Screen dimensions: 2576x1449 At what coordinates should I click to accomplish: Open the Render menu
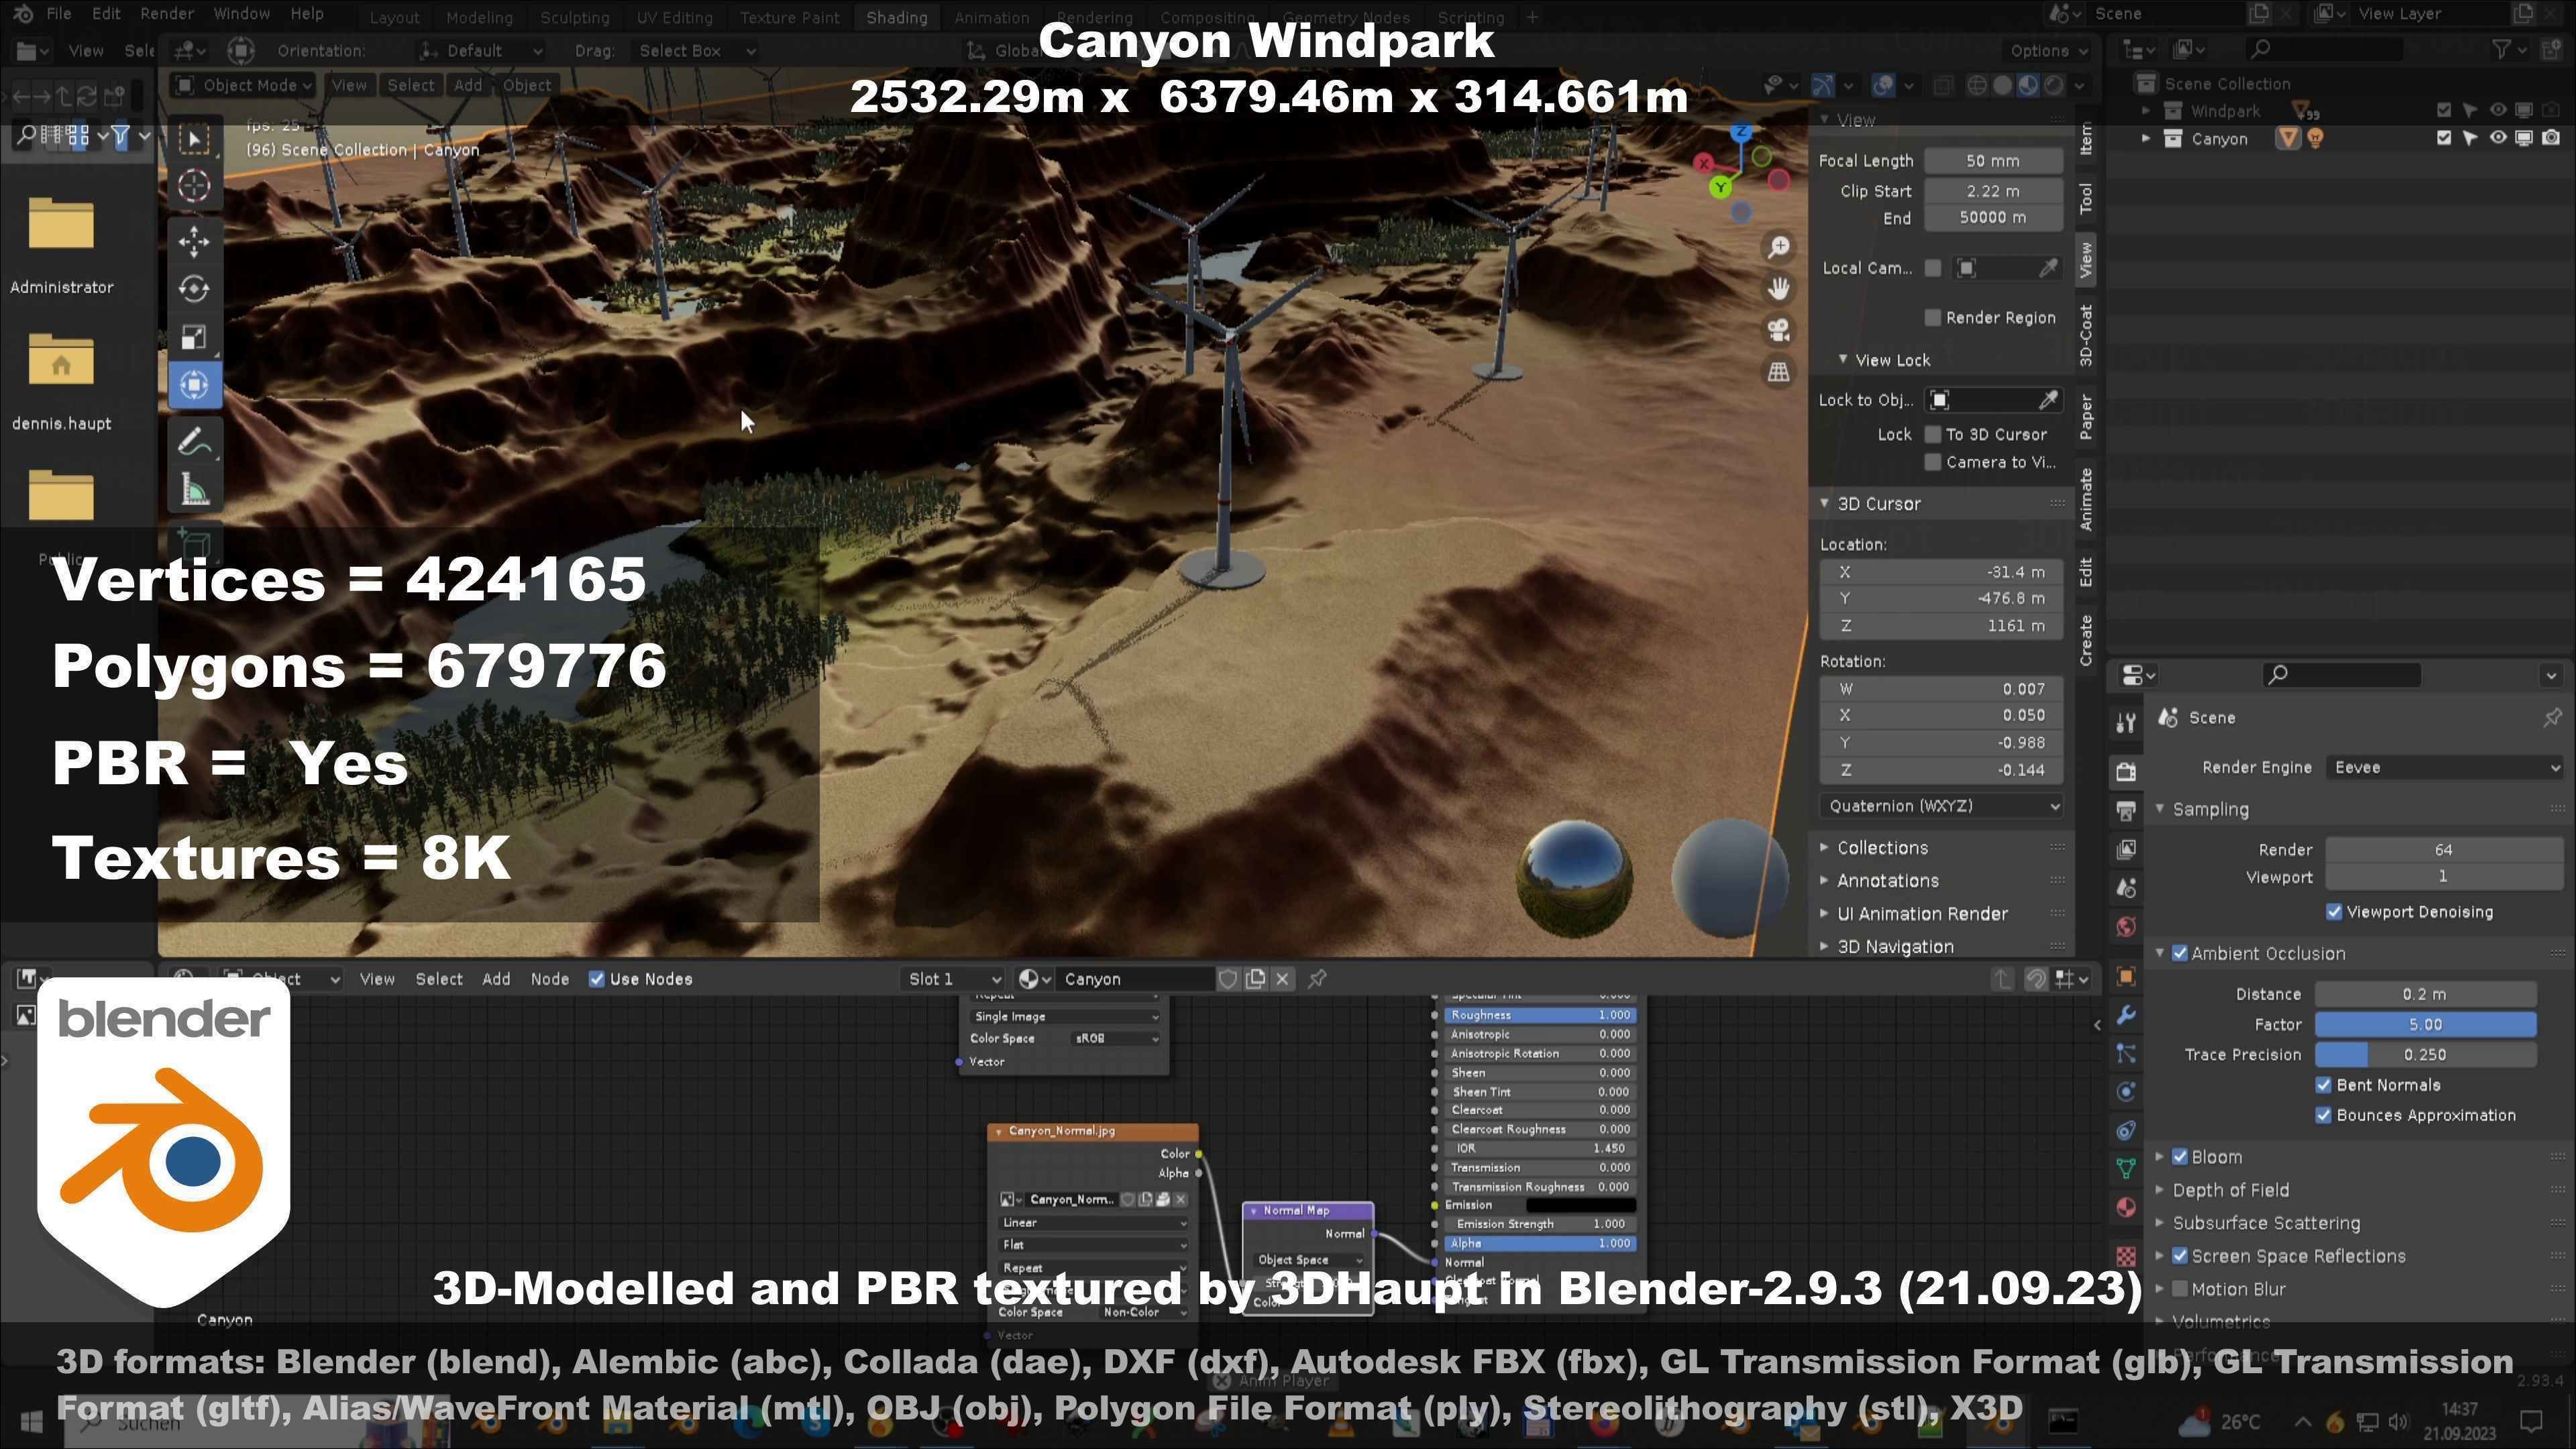166,14
